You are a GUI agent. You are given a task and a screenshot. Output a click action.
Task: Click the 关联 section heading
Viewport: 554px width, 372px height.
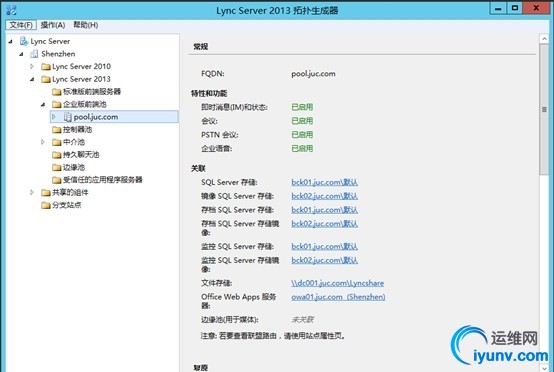(198, 169)
